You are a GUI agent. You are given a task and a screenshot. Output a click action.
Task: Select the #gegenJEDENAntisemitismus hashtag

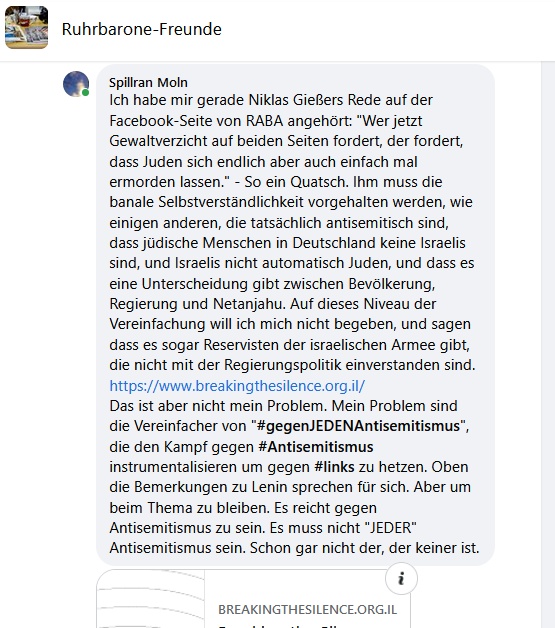coord(358,426)
